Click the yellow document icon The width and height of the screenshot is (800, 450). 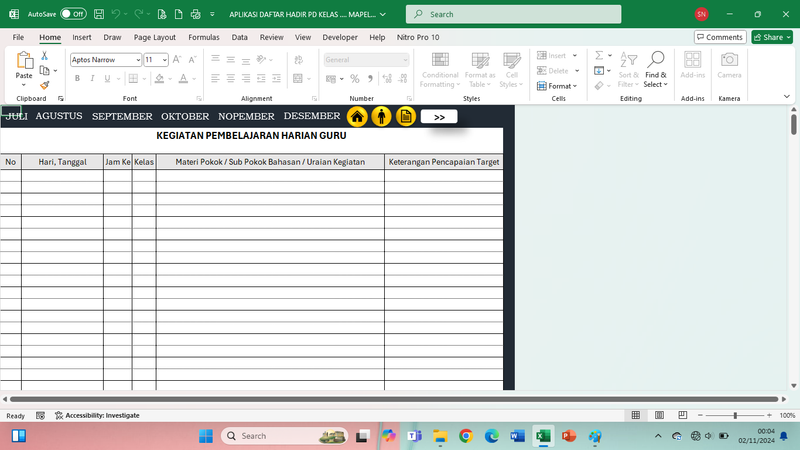(x=406, y=117)
